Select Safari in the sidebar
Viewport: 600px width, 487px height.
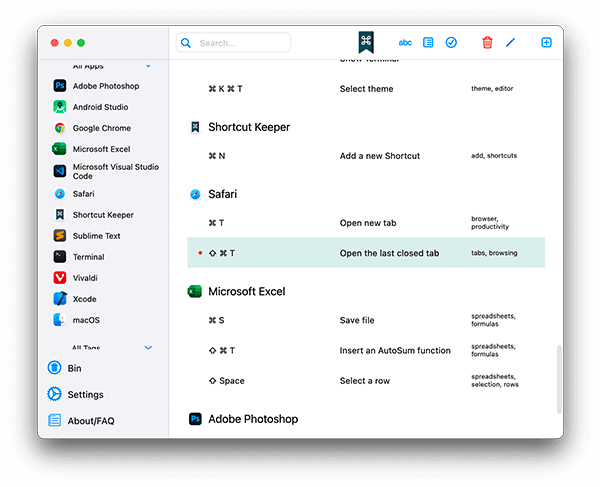(x=83, y=194)
